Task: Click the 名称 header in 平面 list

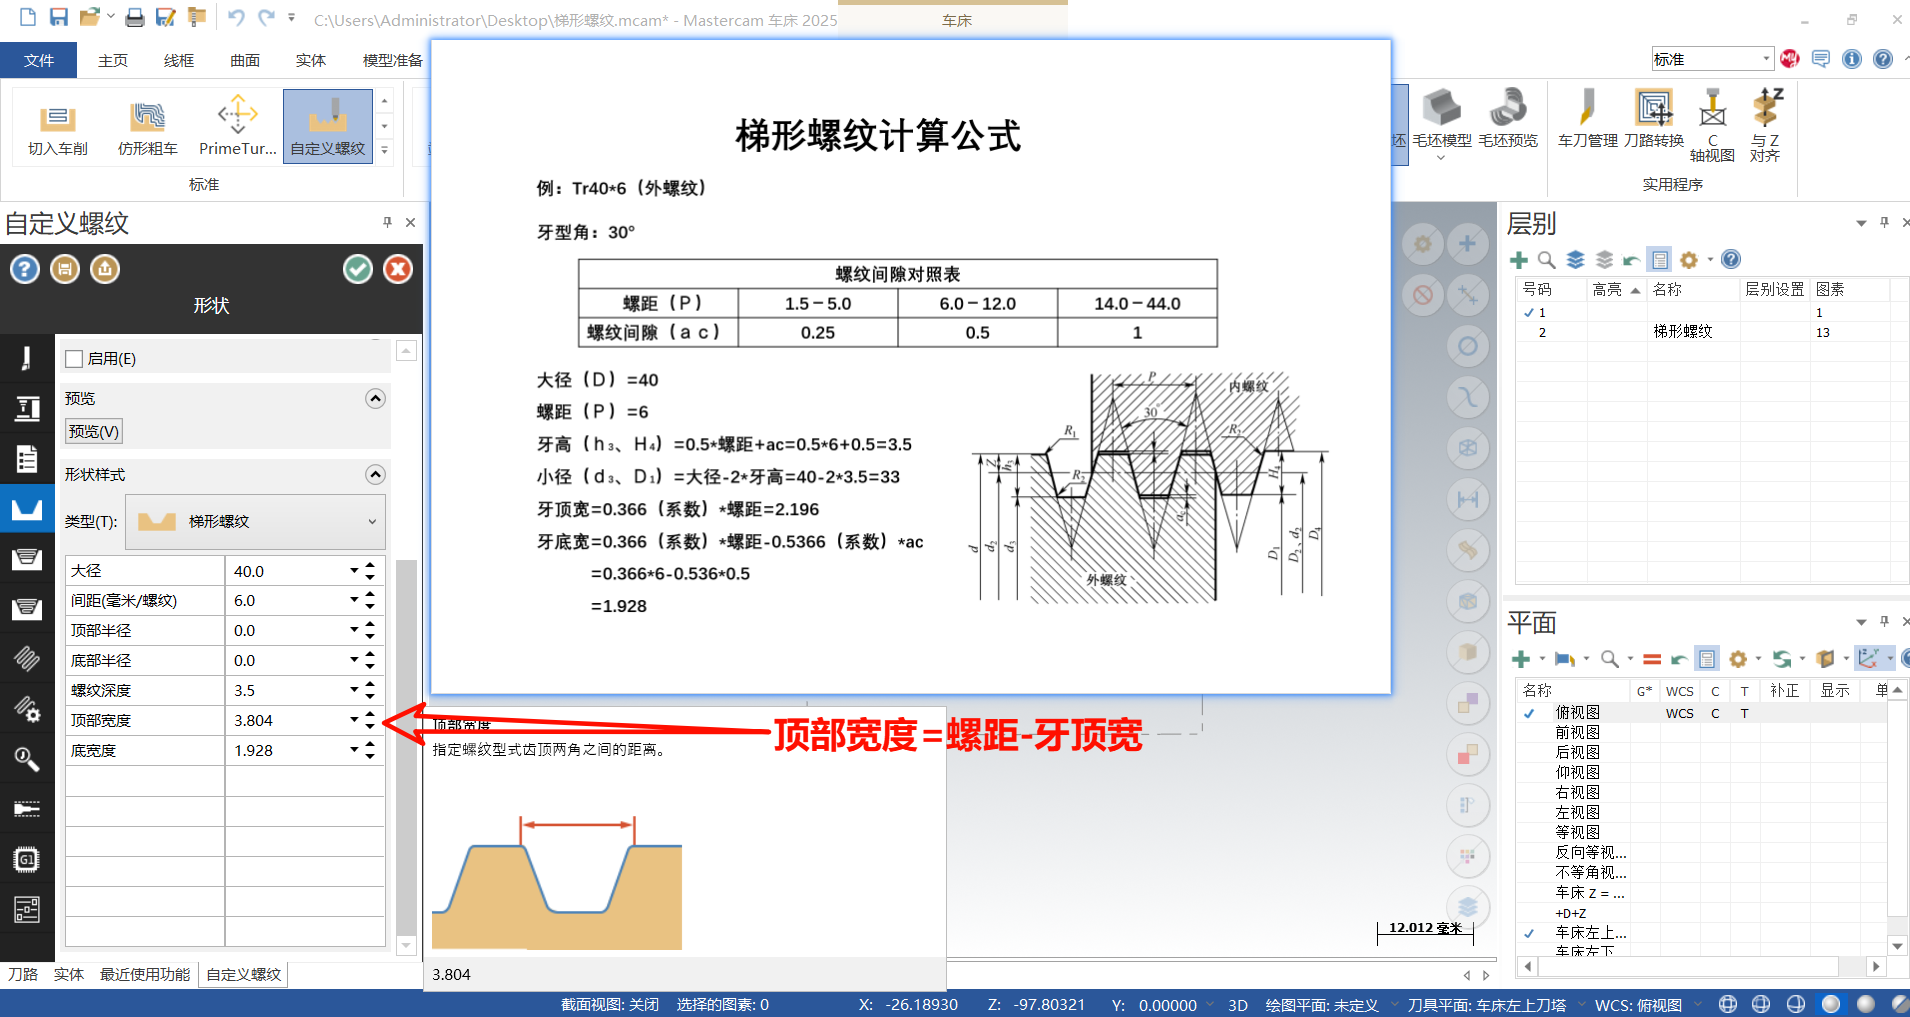Action: (1575, 690)
